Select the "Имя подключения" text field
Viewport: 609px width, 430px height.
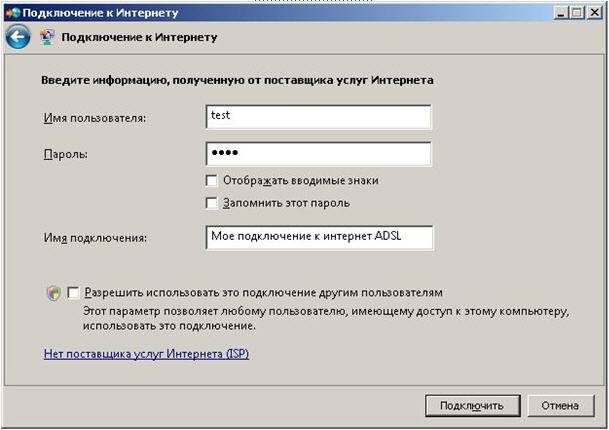click(x=319, y=237)
